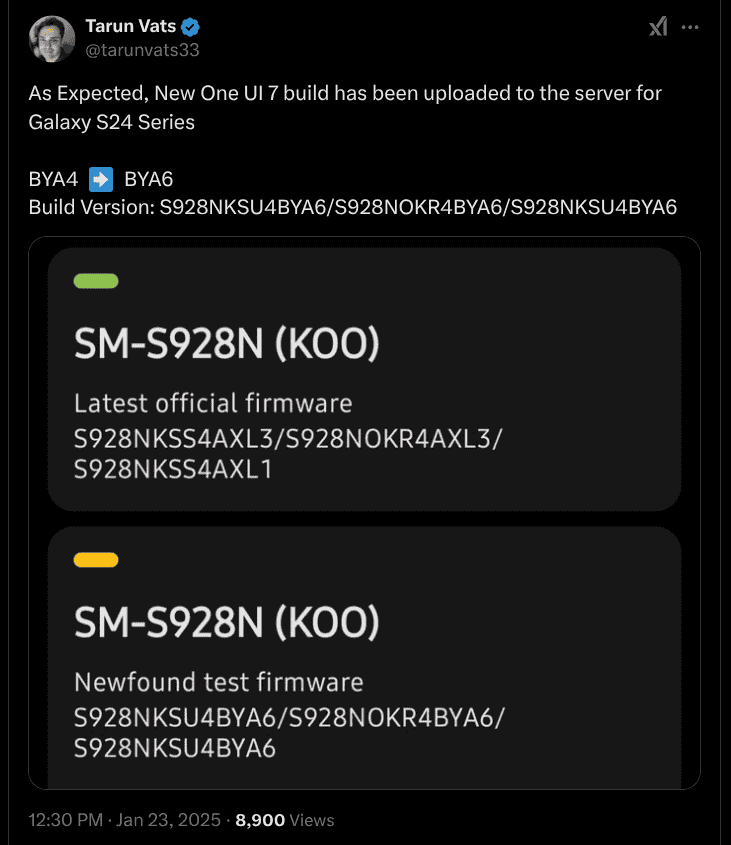Click the blue right-arrow emoji

point(101,179)
